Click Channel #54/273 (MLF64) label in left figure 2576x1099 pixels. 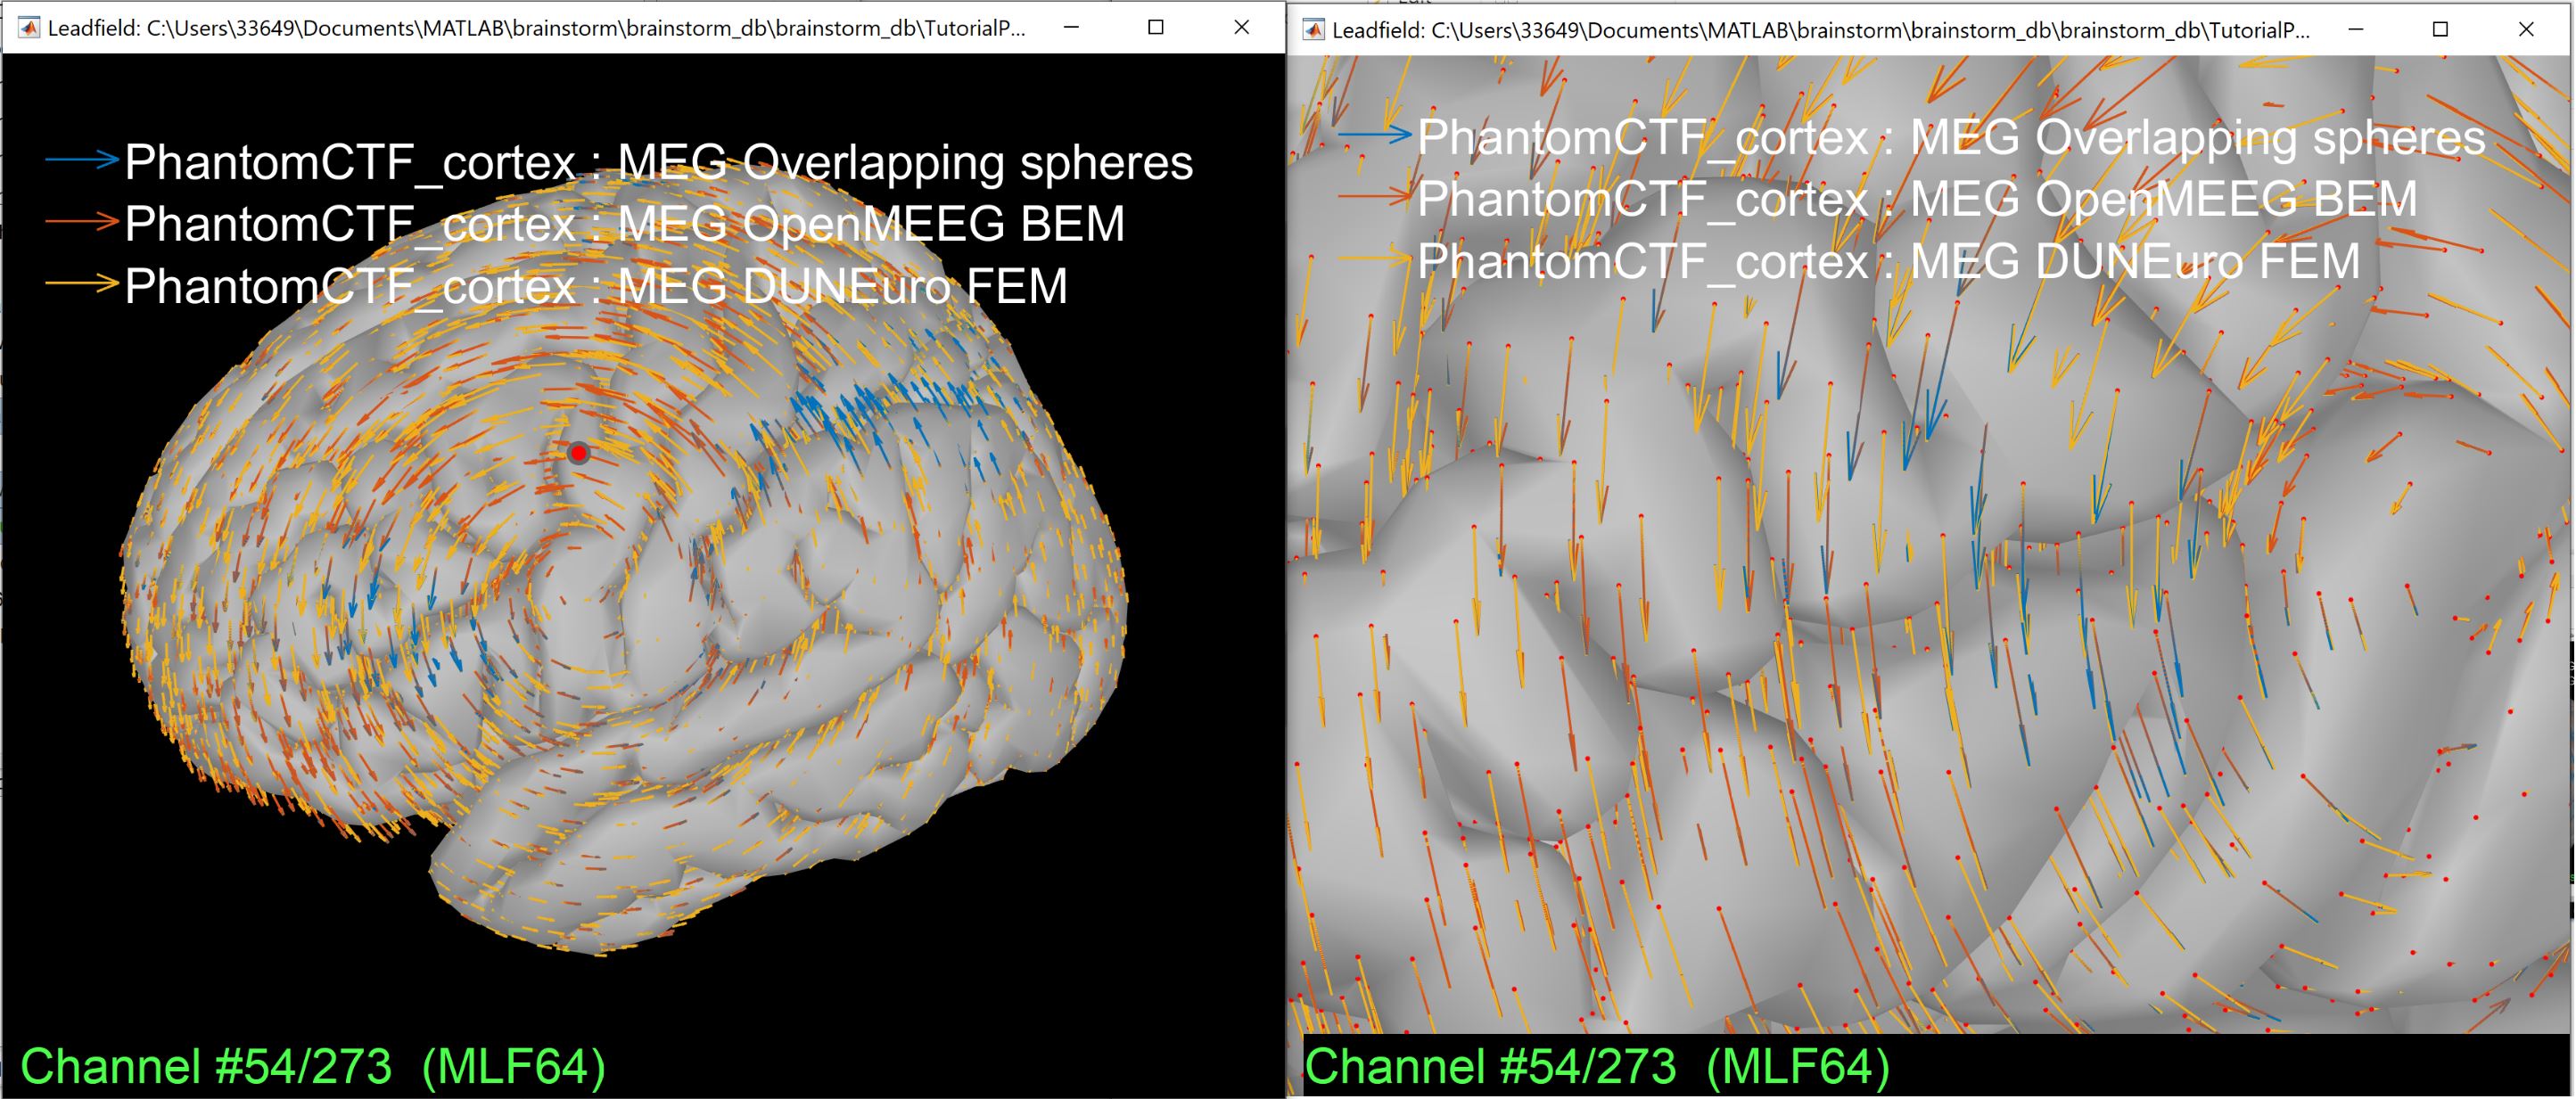coord(312,1066)
